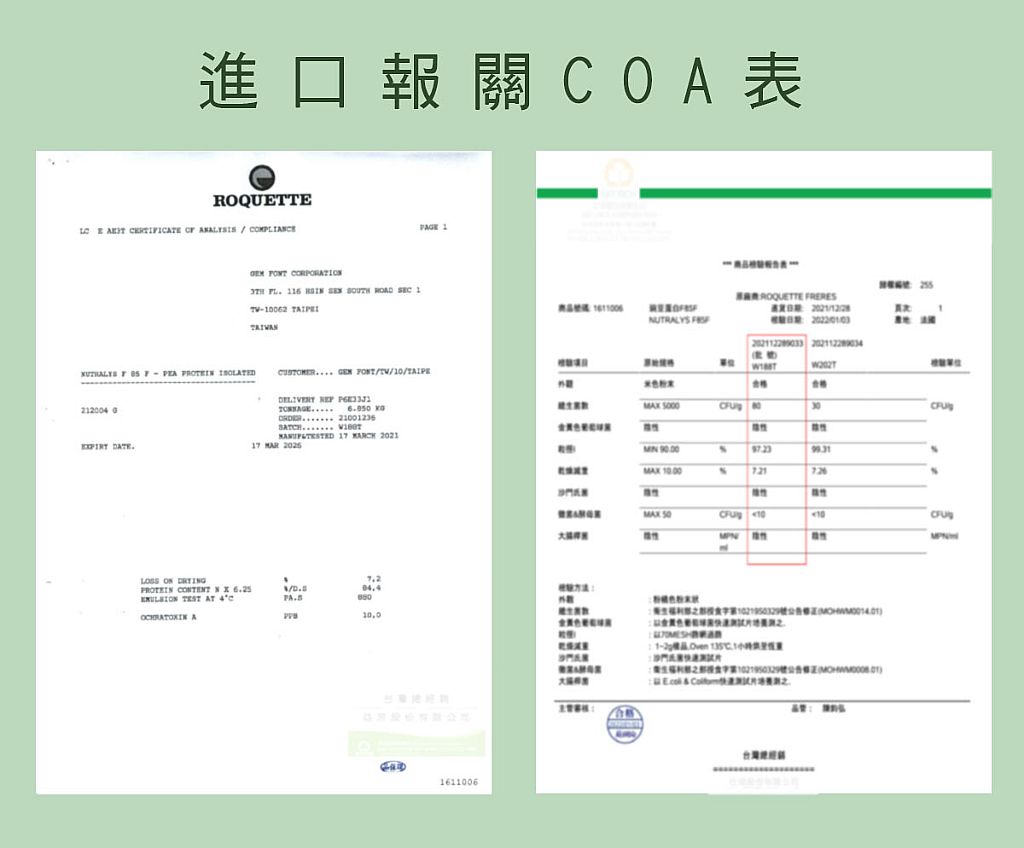Click the "CUSTOMER" line on the certificate
Image resolution: width=1024 pixels, height=848 pixels.
coord(354,372)
